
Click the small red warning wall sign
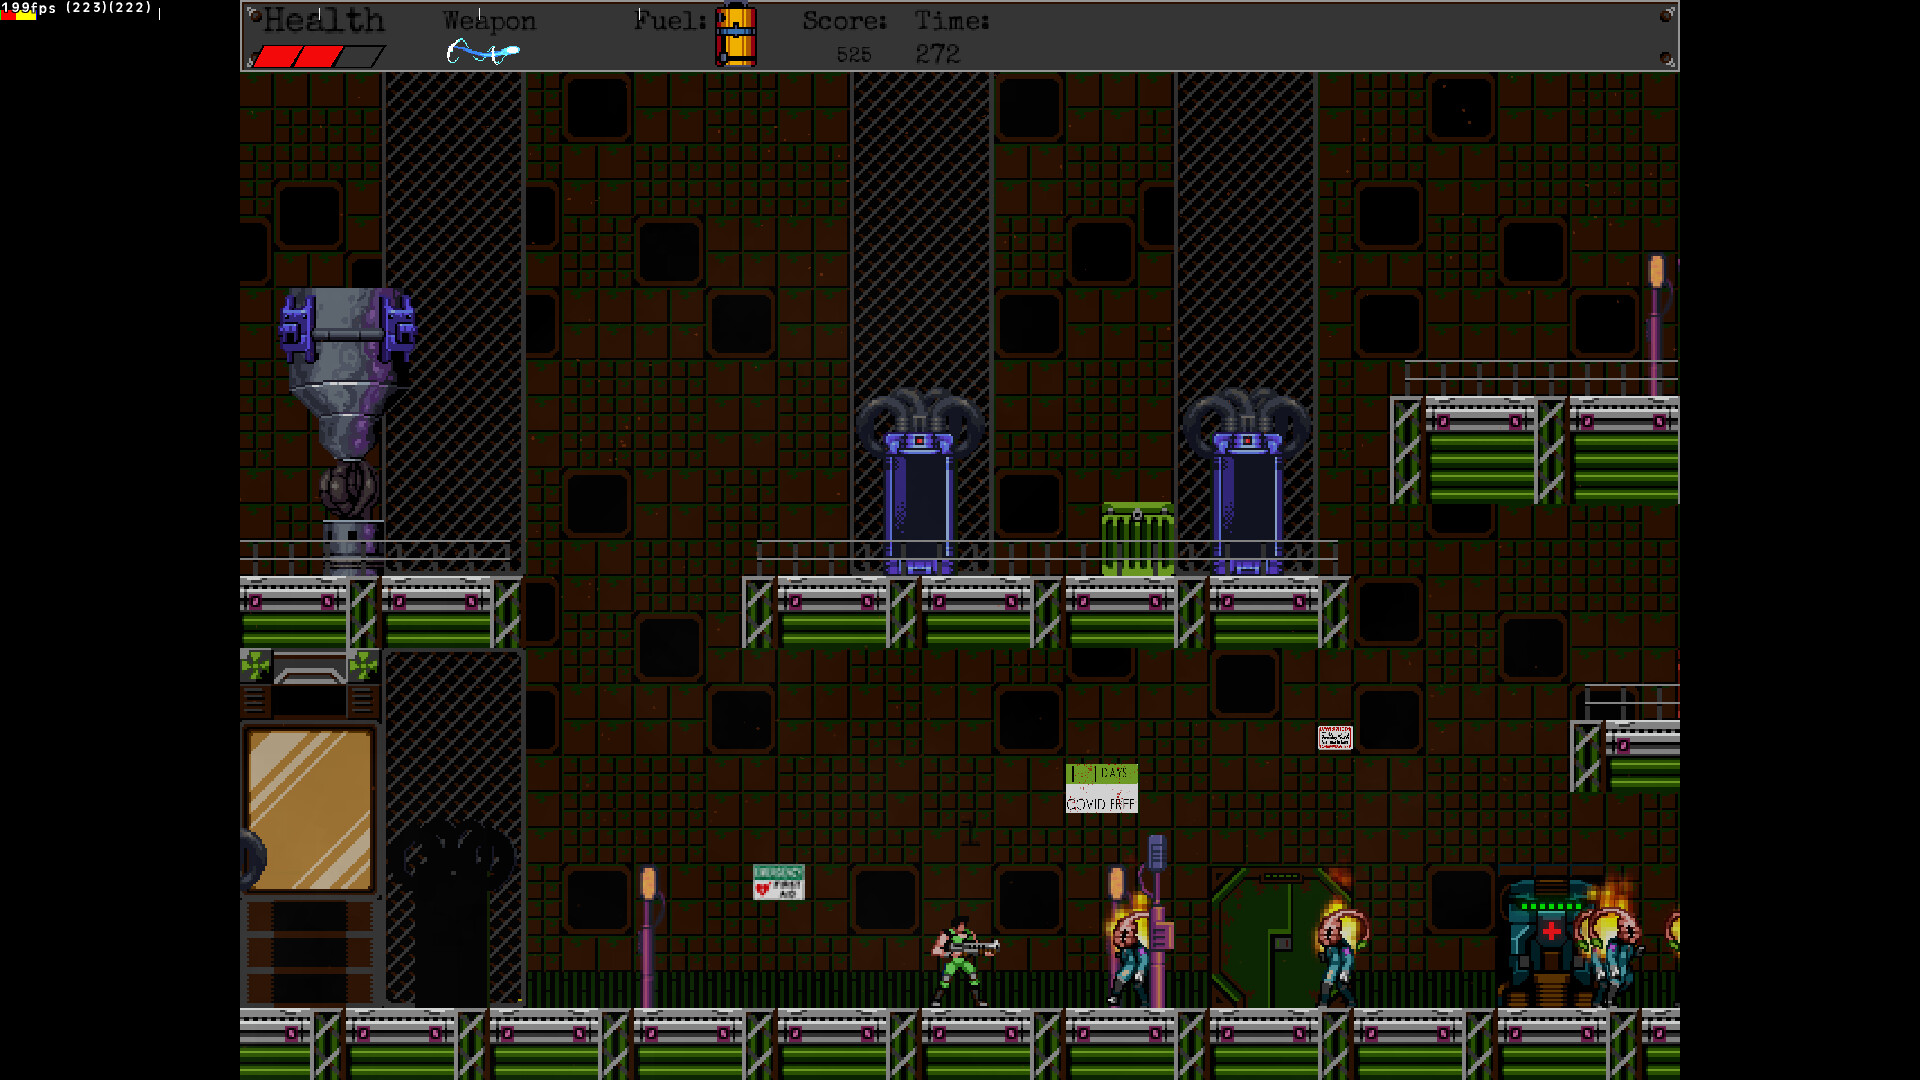tap(1334, 738)
